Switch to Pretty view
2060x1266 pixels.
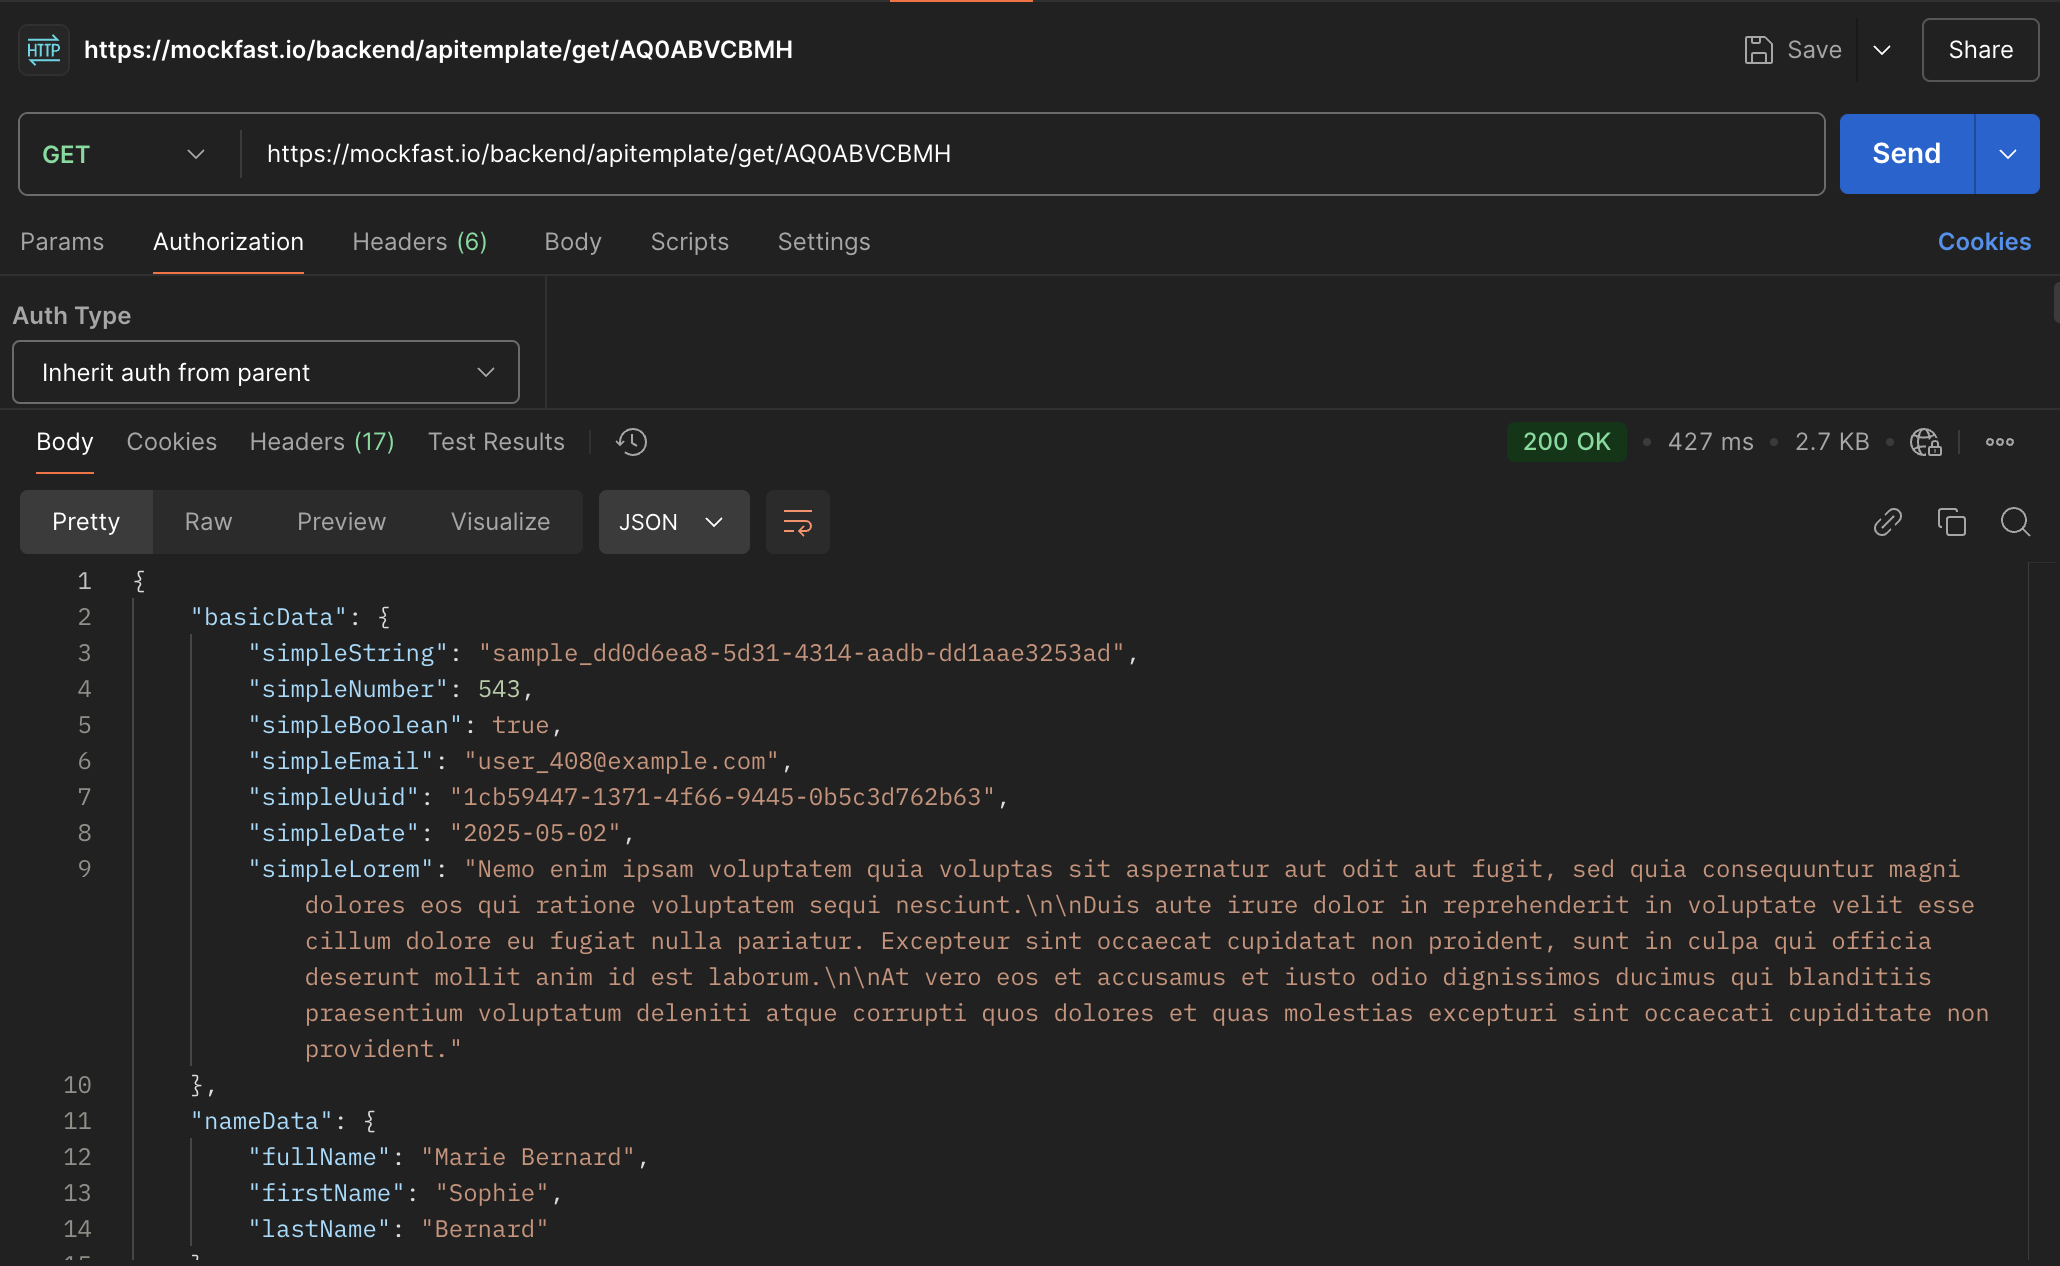[x=86, y=522]
